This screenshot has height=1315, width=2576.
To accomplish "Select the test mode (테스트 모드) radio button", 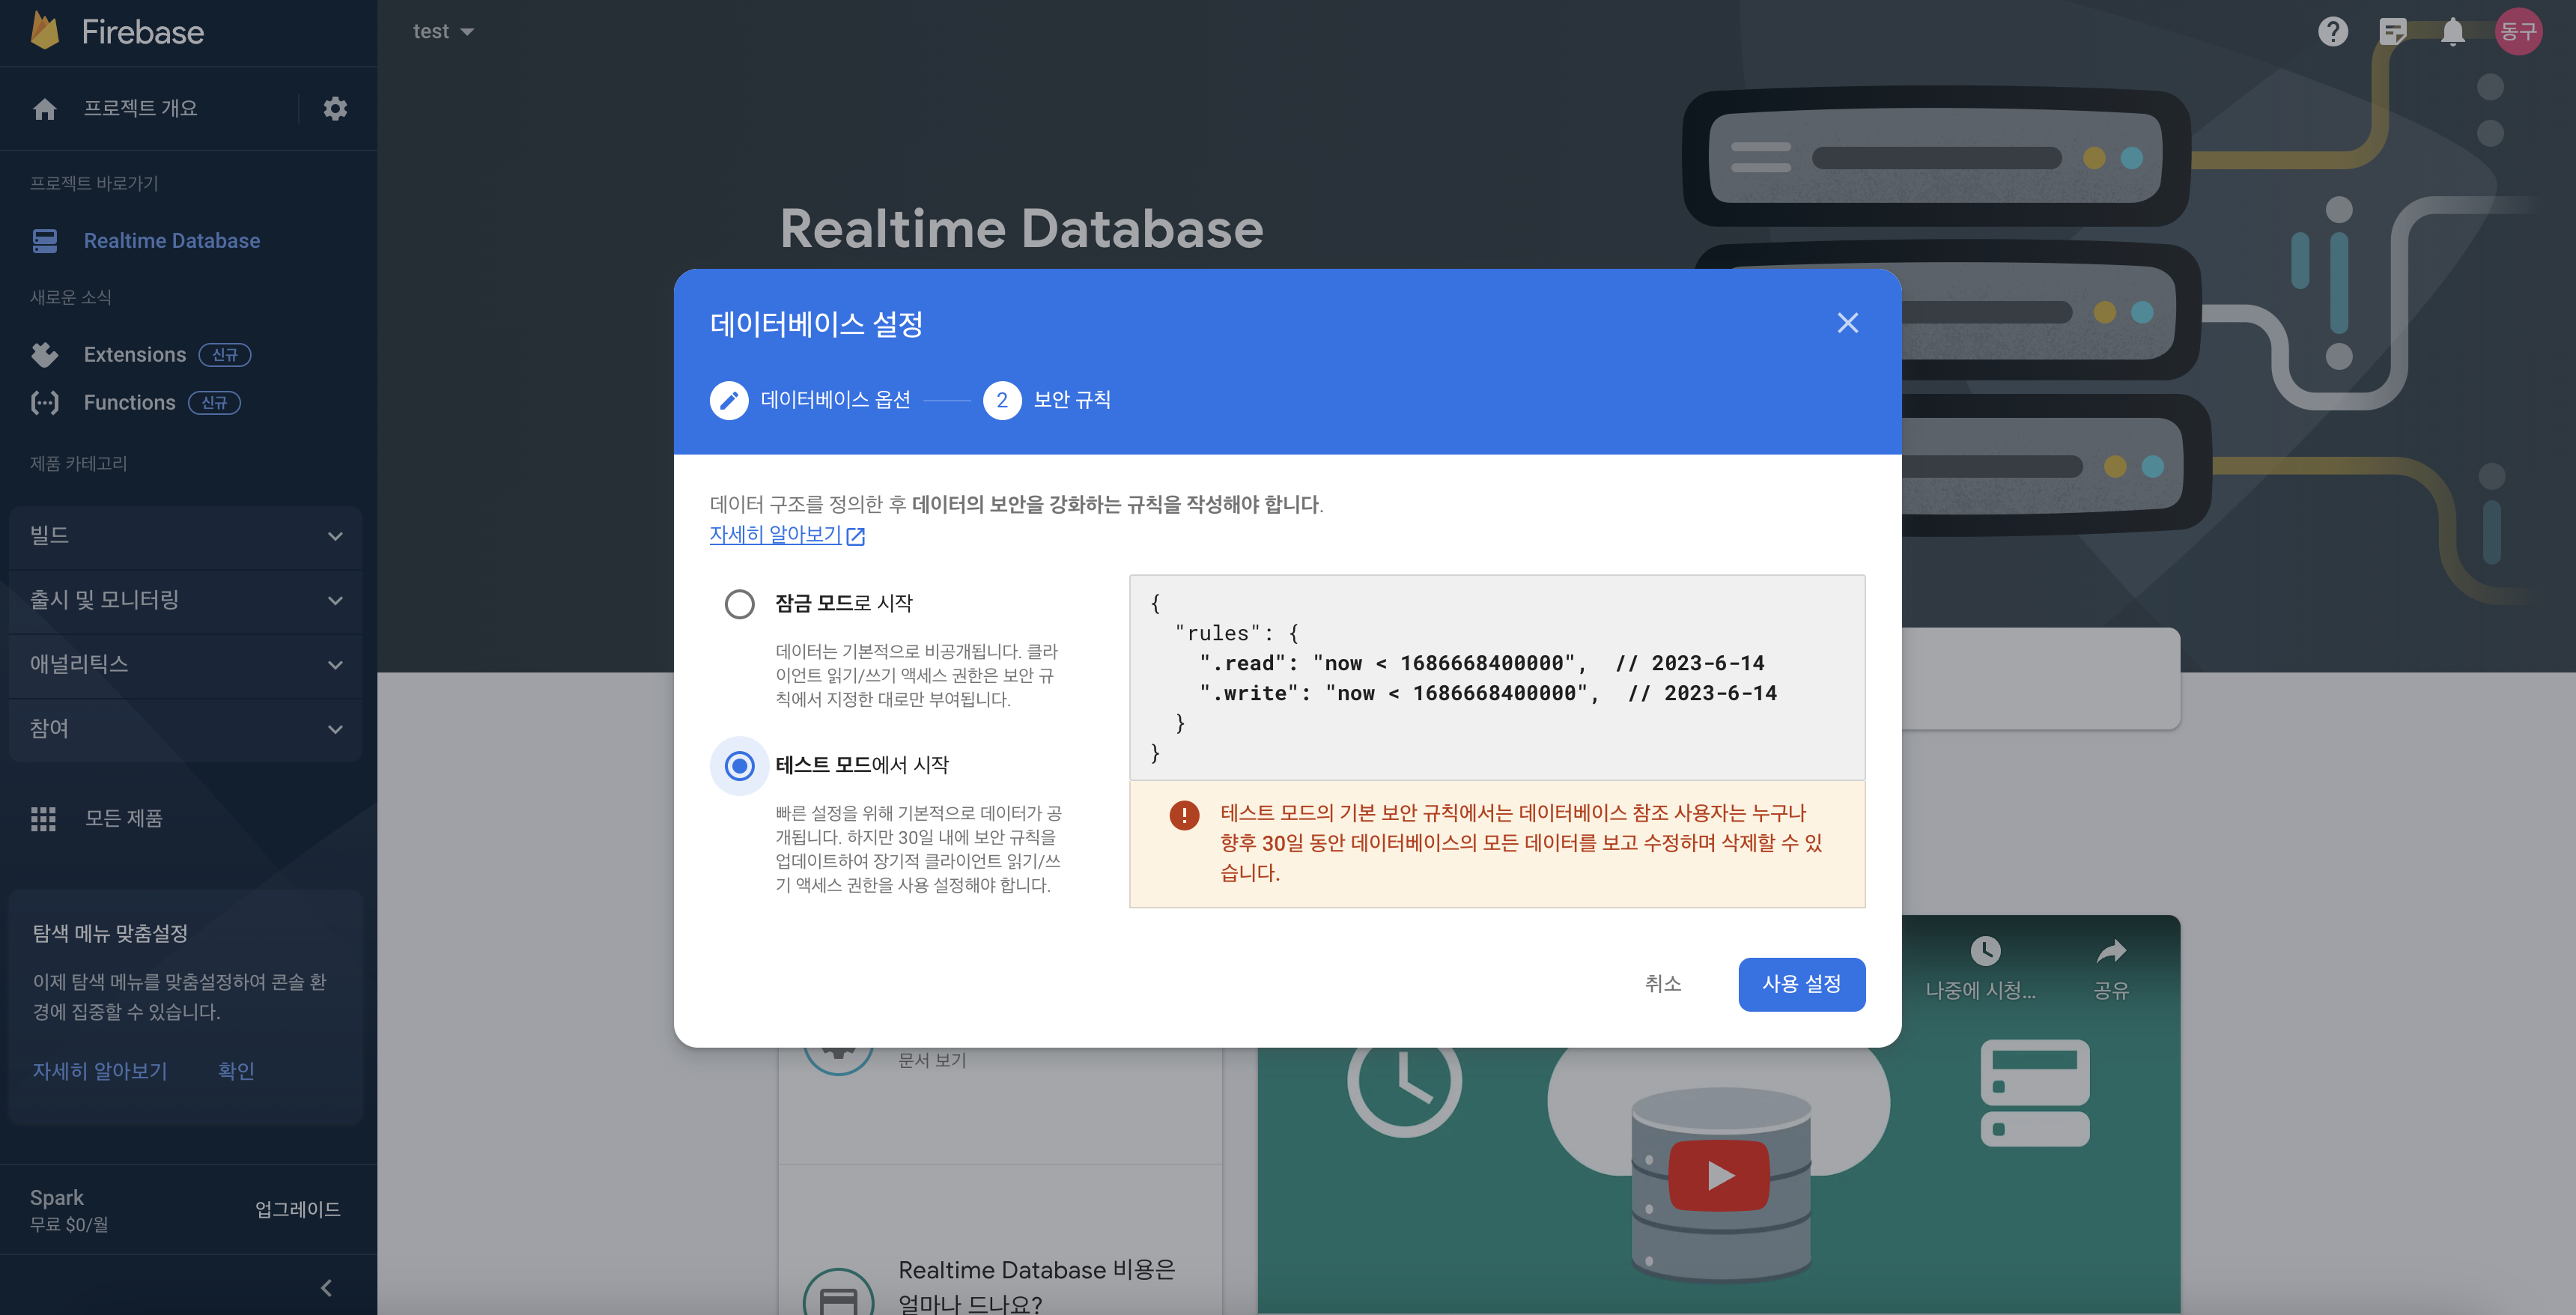I will tap(739, 766).
